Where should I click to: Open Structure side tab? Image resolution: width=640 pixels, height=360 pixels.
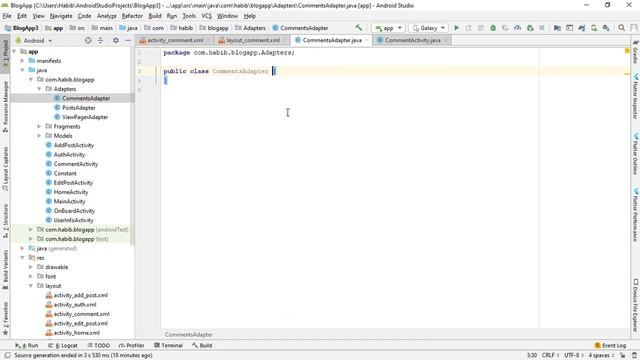coord(5,221)
